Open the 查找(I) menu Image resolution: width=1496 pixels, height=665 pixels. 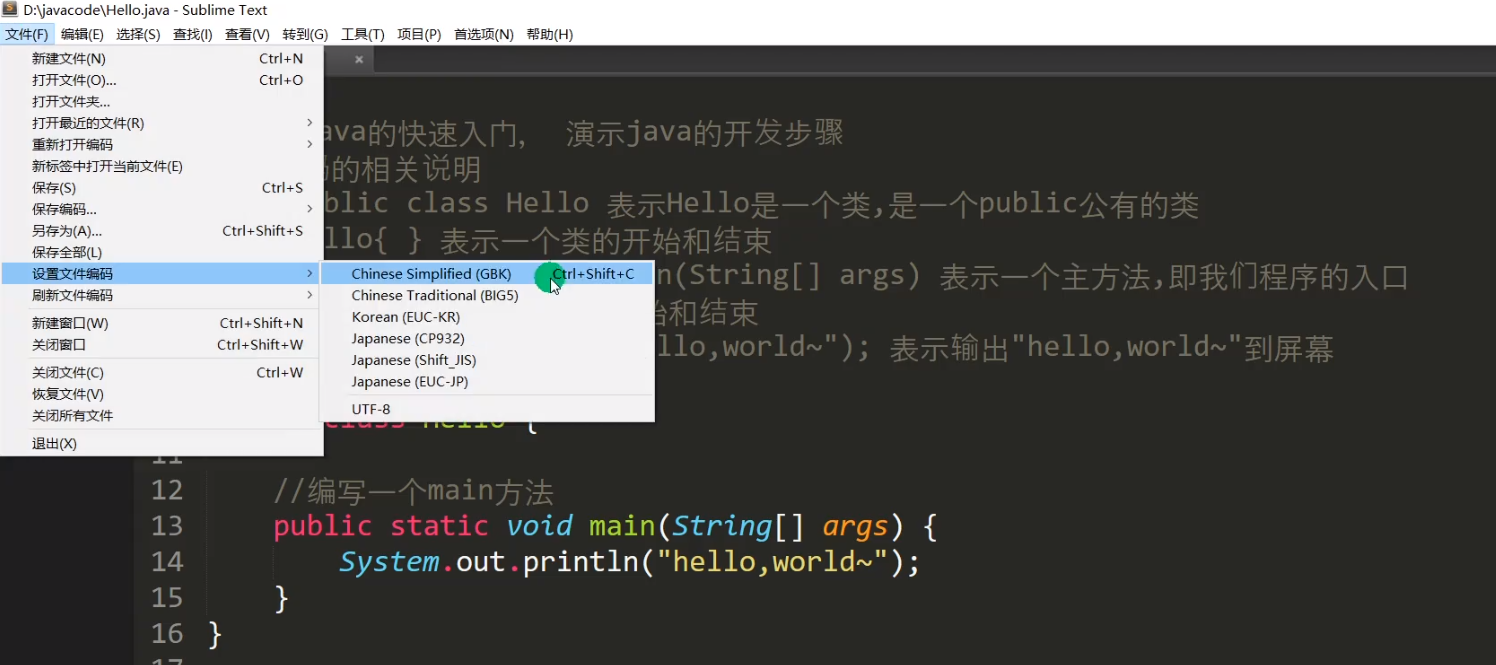193,34
